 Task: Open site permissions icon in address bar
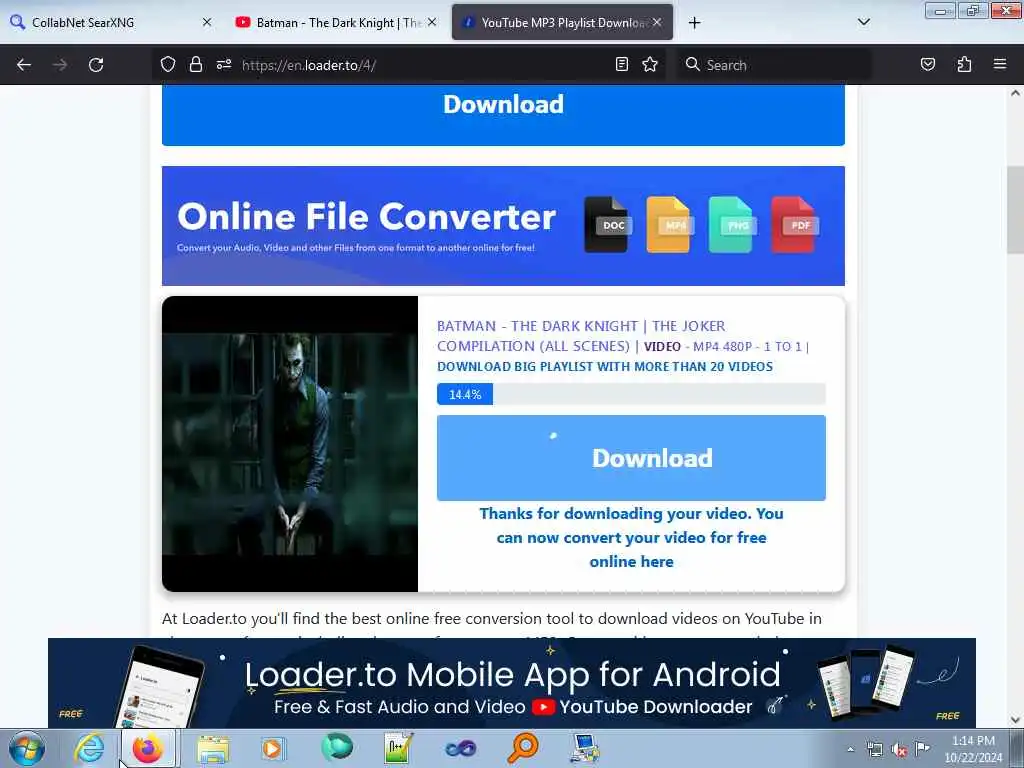pyautogui.click(x=224, y=64)
